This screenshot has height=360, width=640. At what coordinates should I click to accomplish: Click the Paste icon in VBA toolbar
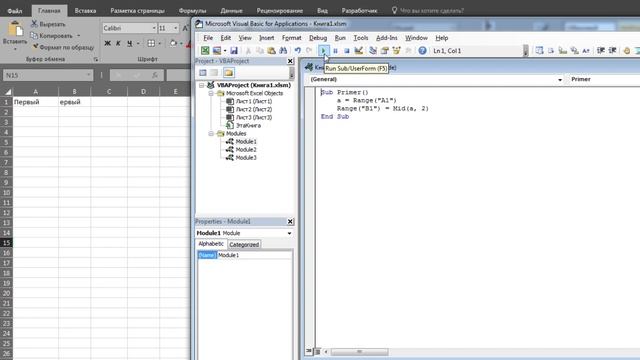[271, 51]
